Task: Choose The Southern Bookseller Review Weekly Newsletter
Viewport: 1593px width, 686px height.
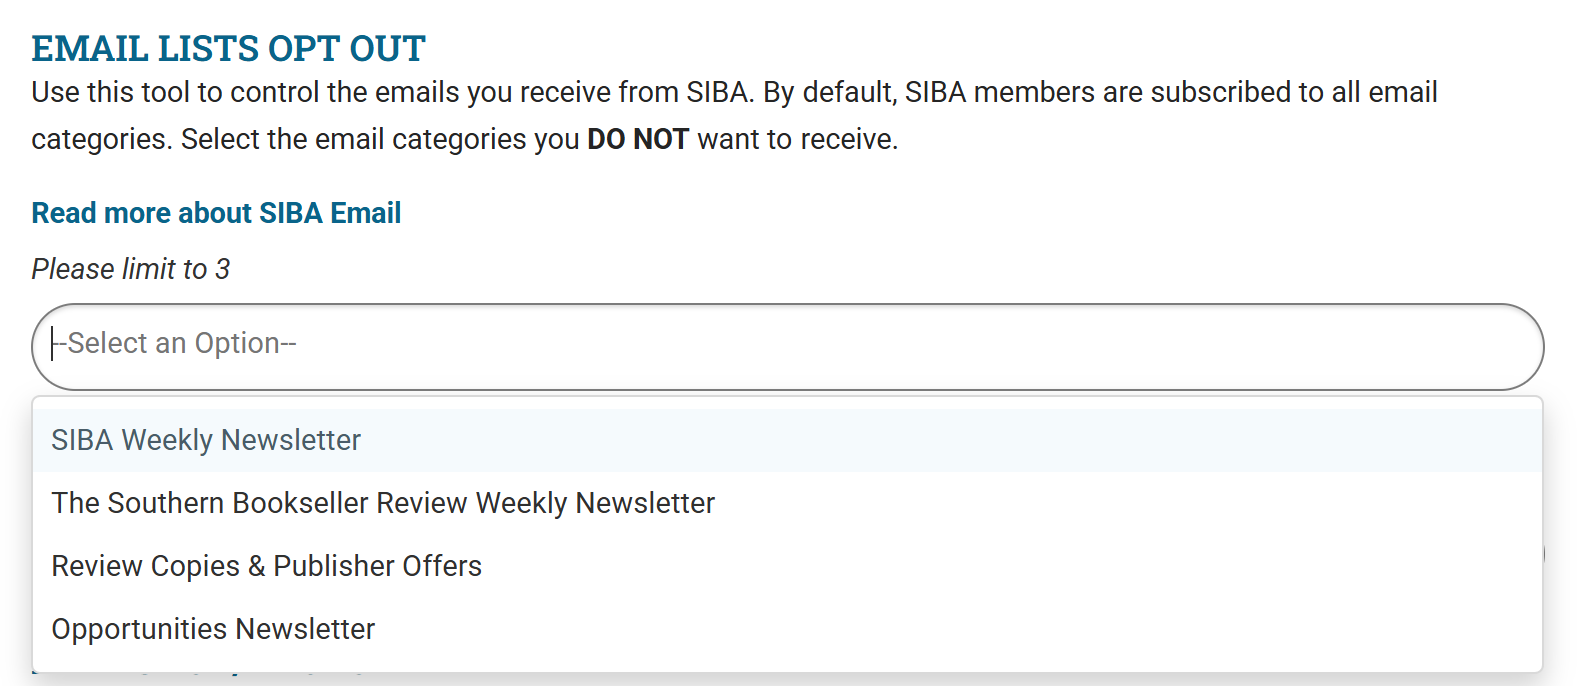Action: (x=384, y=503)
